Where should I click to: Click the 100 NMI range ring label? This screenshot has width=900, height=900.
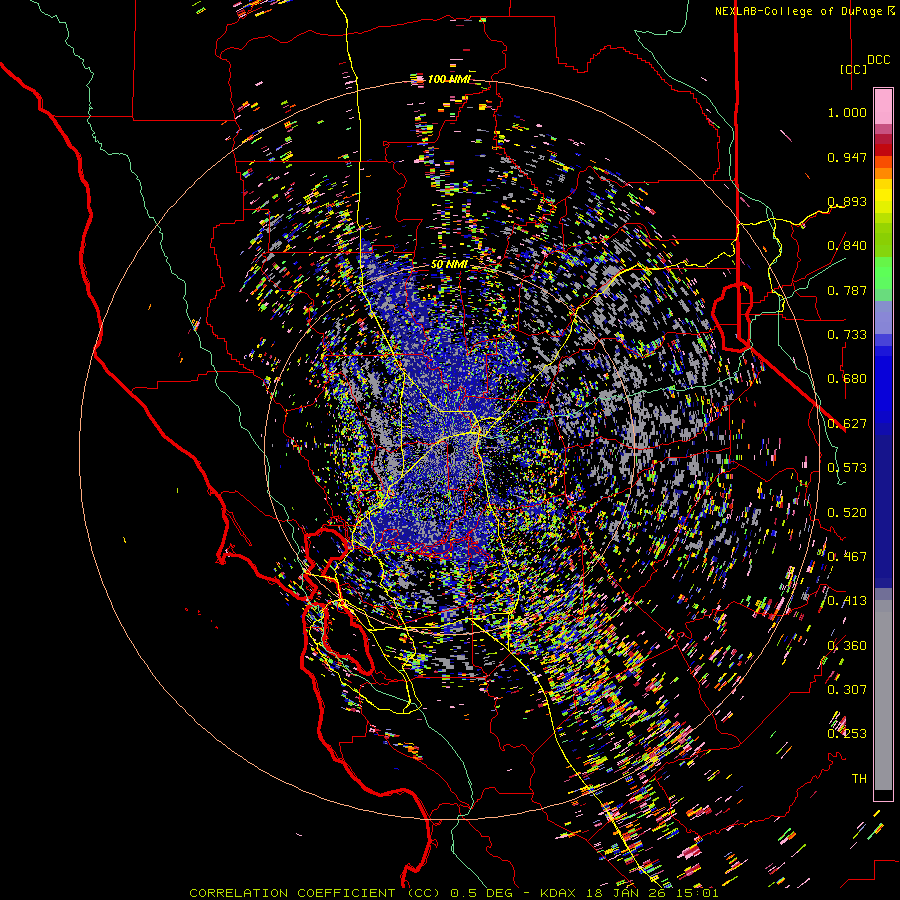coord(448,79)
